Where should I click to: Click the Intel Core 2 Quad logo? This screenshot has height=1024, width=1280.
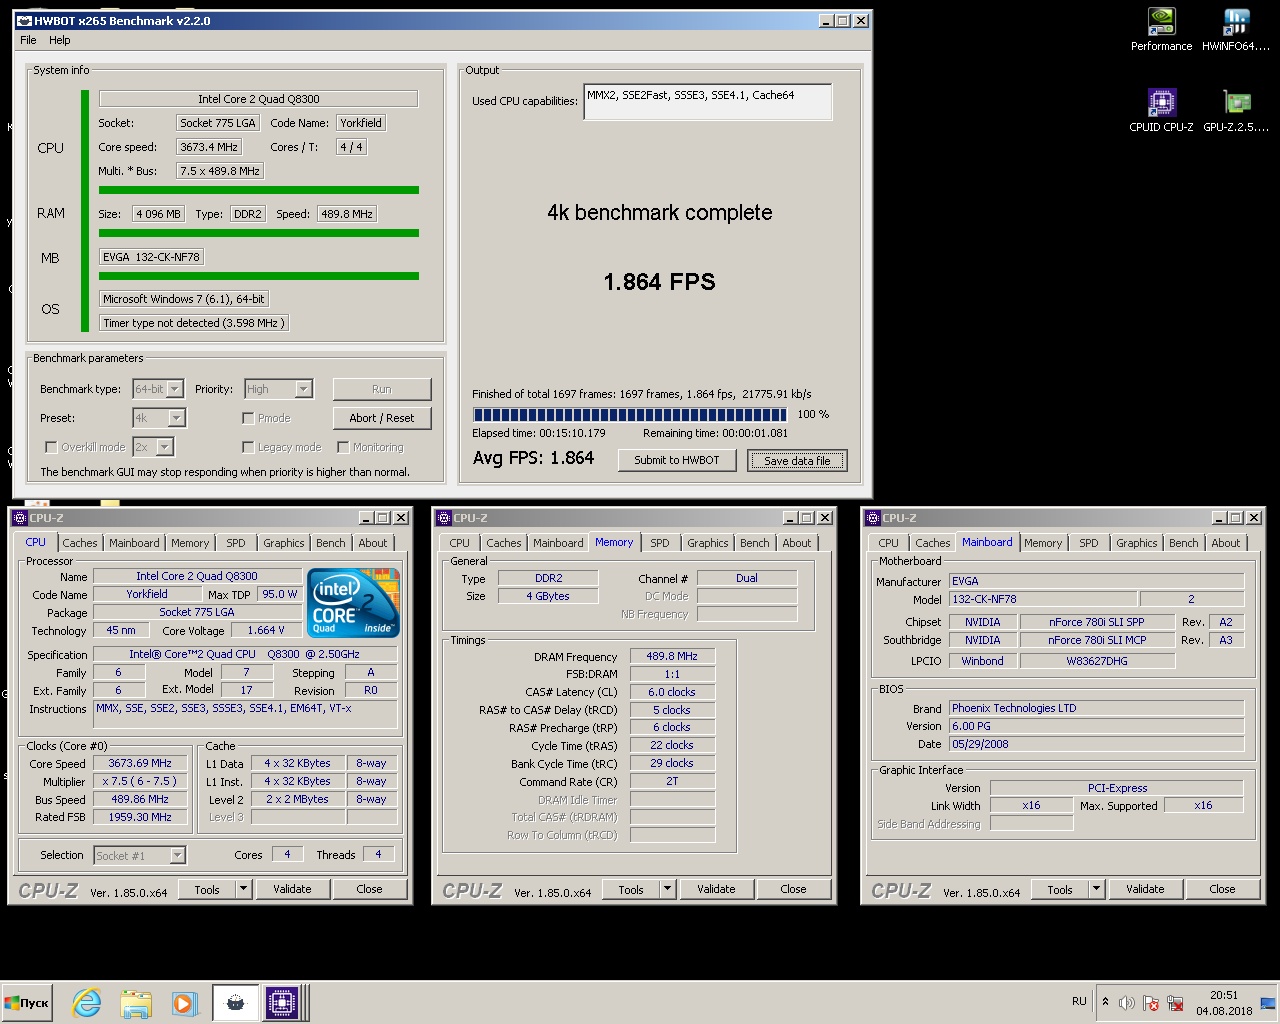coord(354,602)
